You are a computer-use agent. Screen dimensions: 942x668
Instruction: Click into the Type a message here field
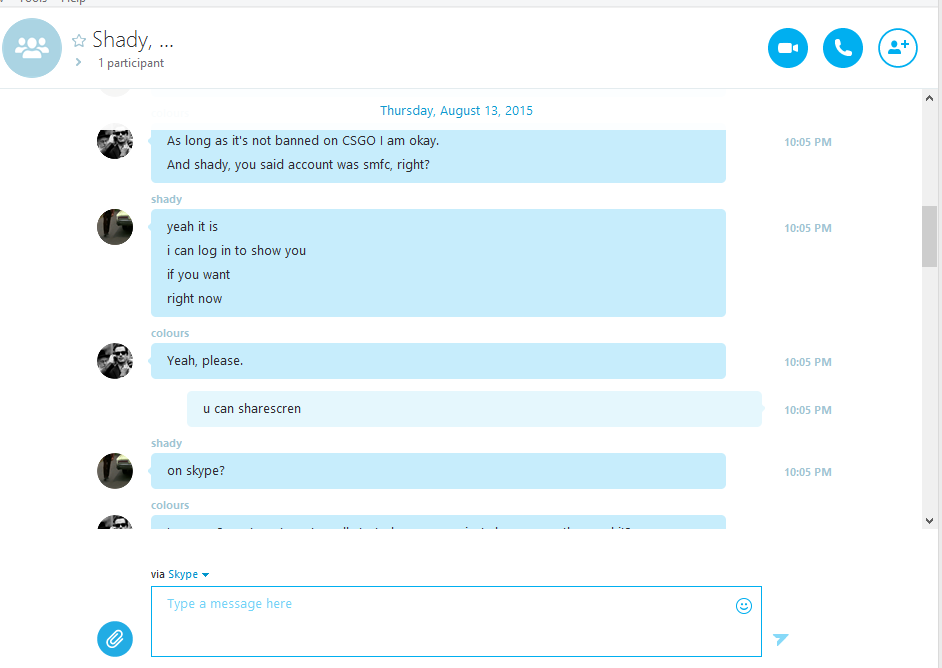tap(456, 621)
